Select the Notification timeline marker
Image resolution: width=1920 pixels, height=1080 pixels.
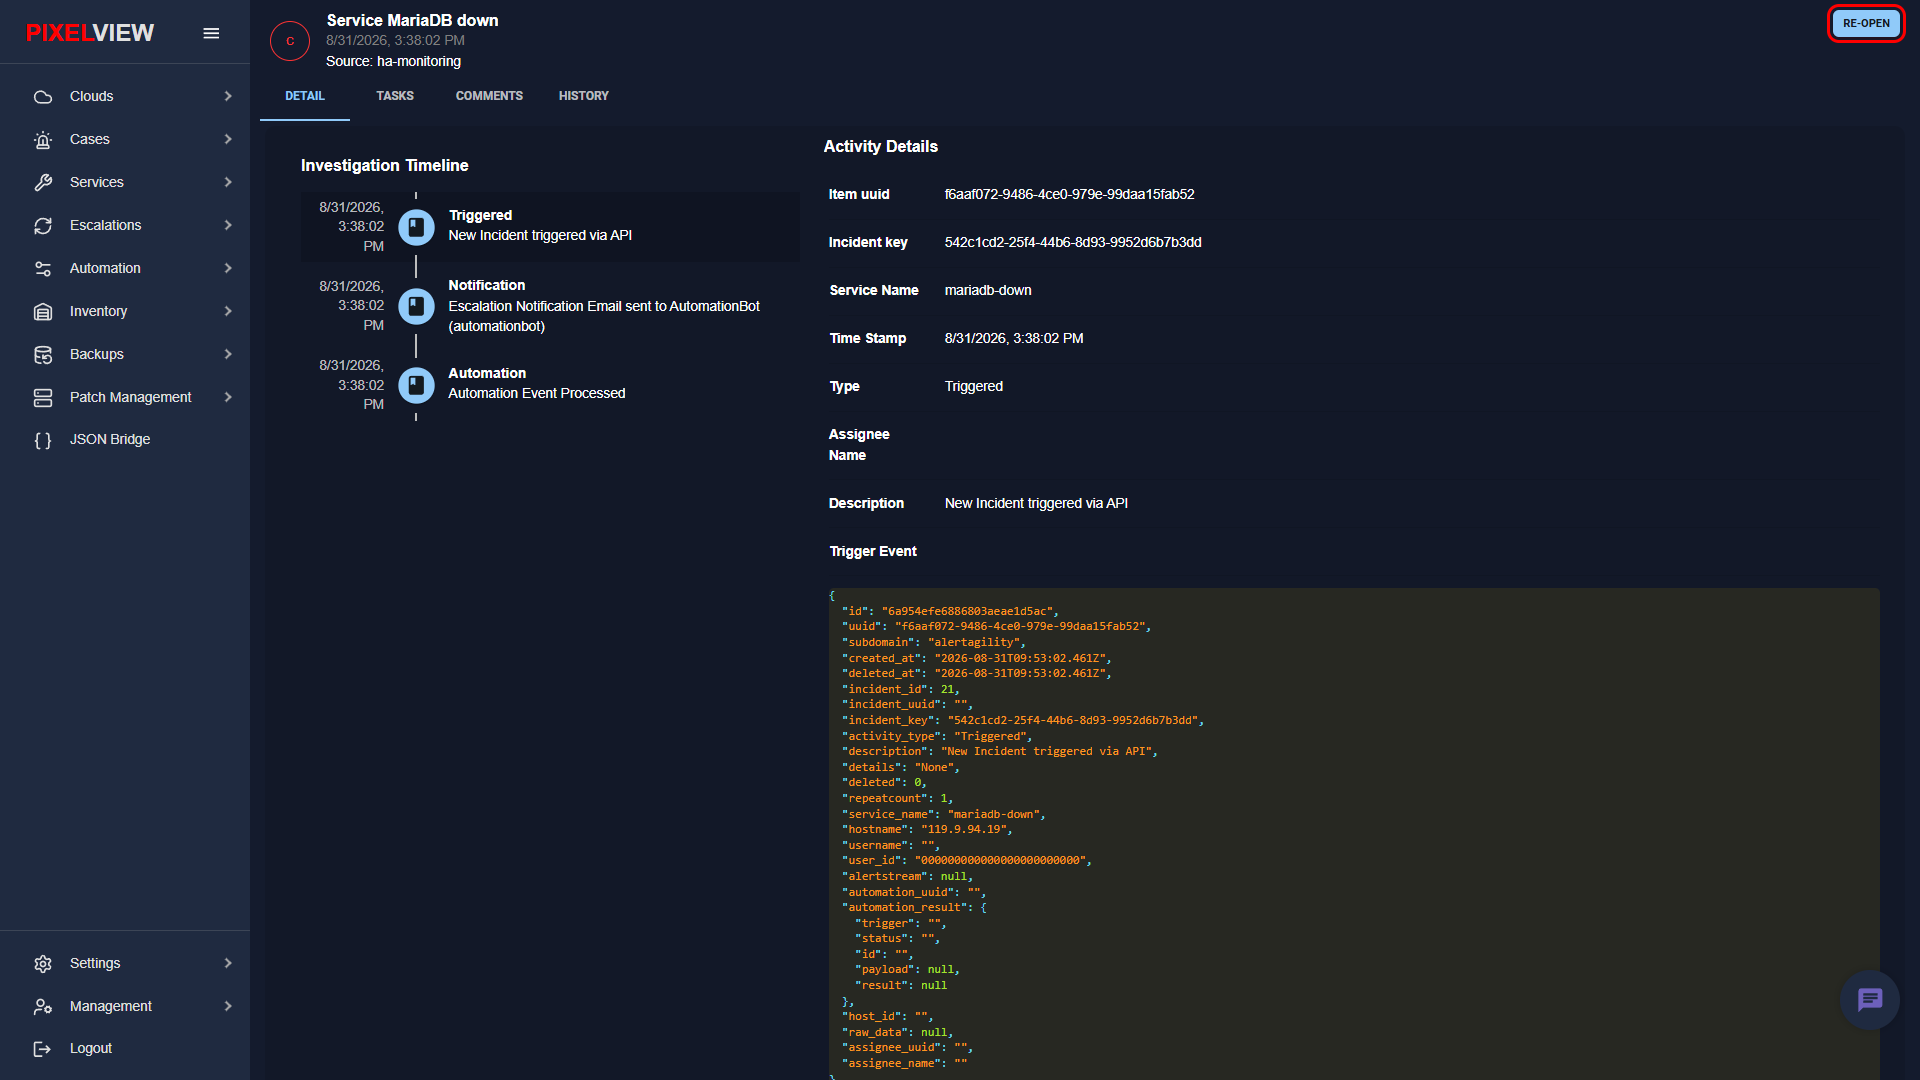pos(416,306)
